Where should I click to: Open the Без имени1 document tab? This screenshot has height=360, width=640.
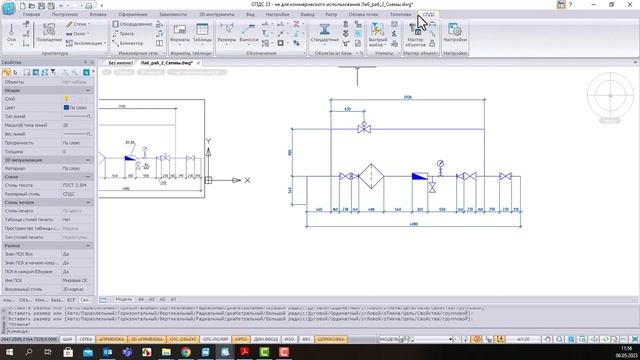click(120, 63)
